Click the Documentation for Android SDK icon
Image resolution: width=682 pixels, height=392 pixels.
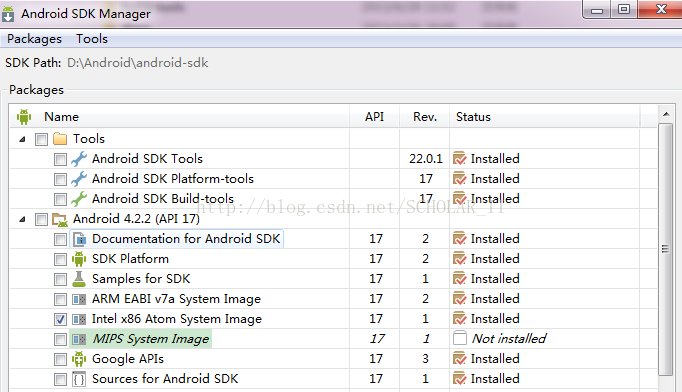[79, 239]
